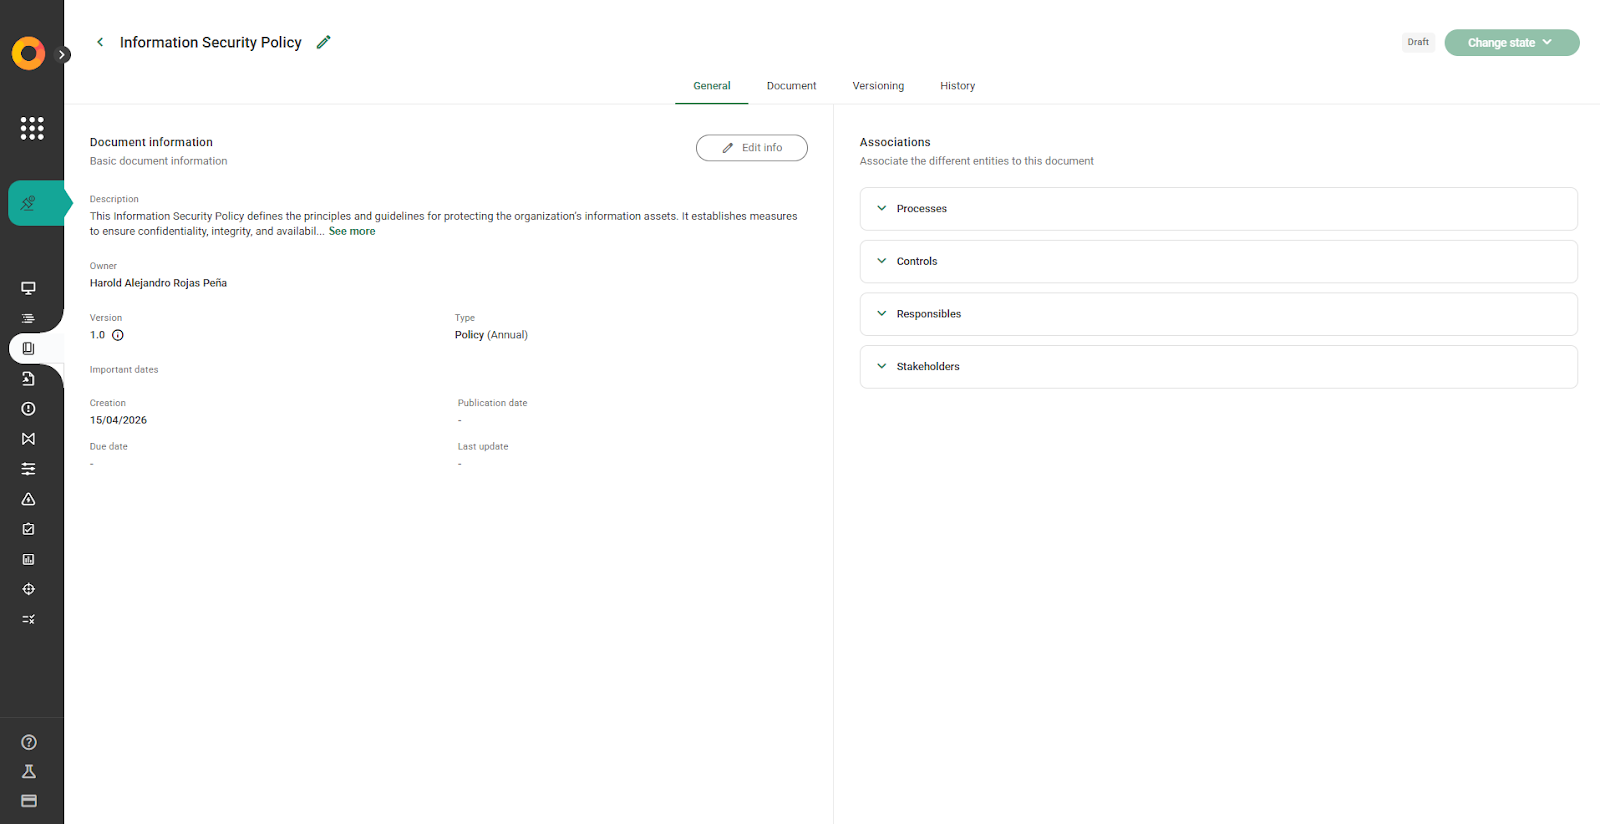Switch to the Versioning tab
The height and width of the screenshot is (824, 1600).
pos(878,86)
